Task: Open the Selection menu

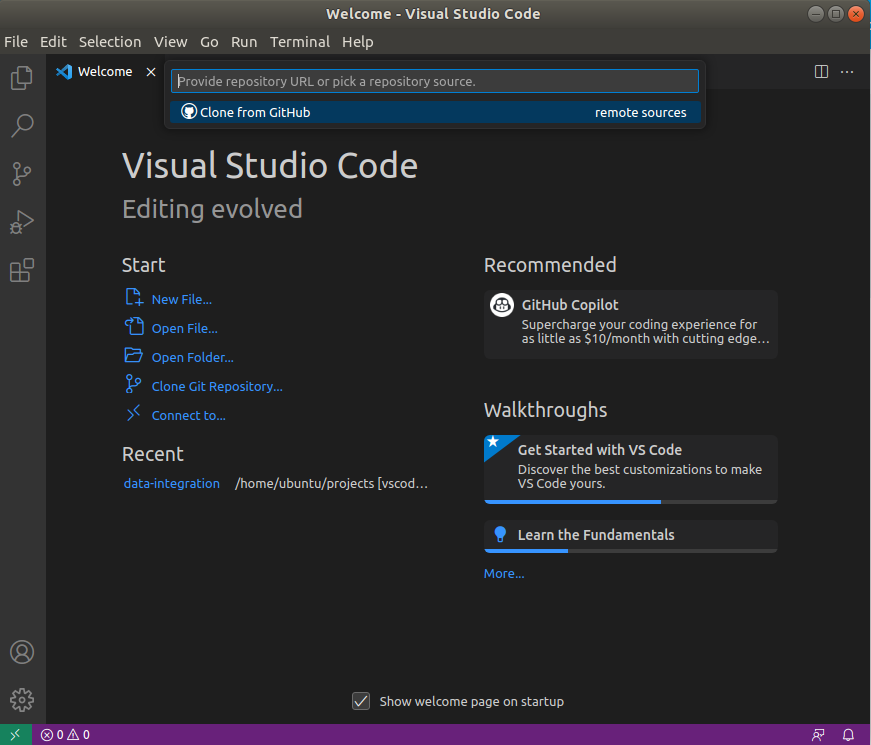Action: pos(110,42)
